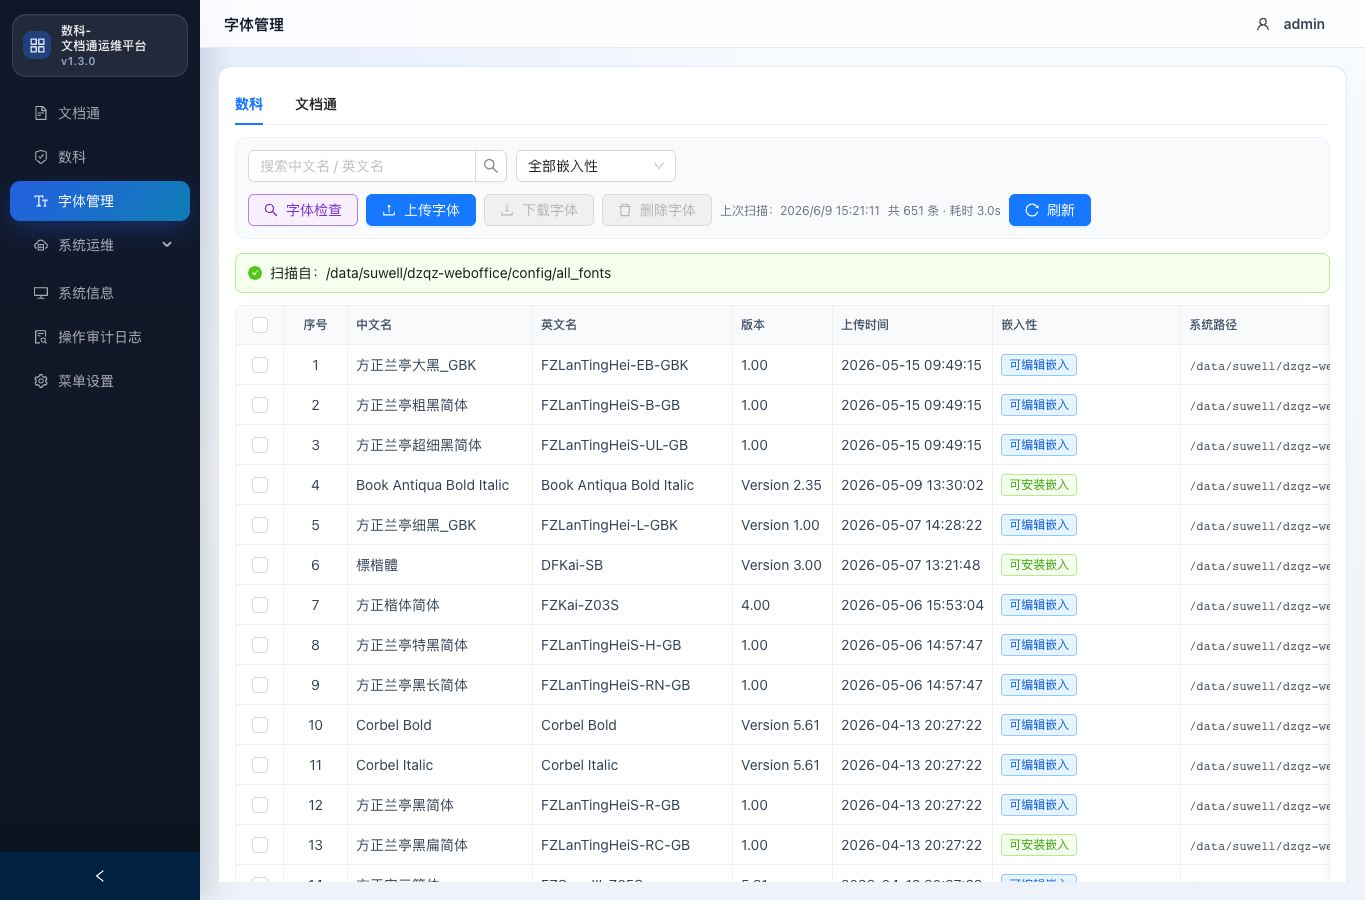1365x900 pixels.
Task: Click the monitor icon beside 系统信息
Action: (x=41, y=293)
